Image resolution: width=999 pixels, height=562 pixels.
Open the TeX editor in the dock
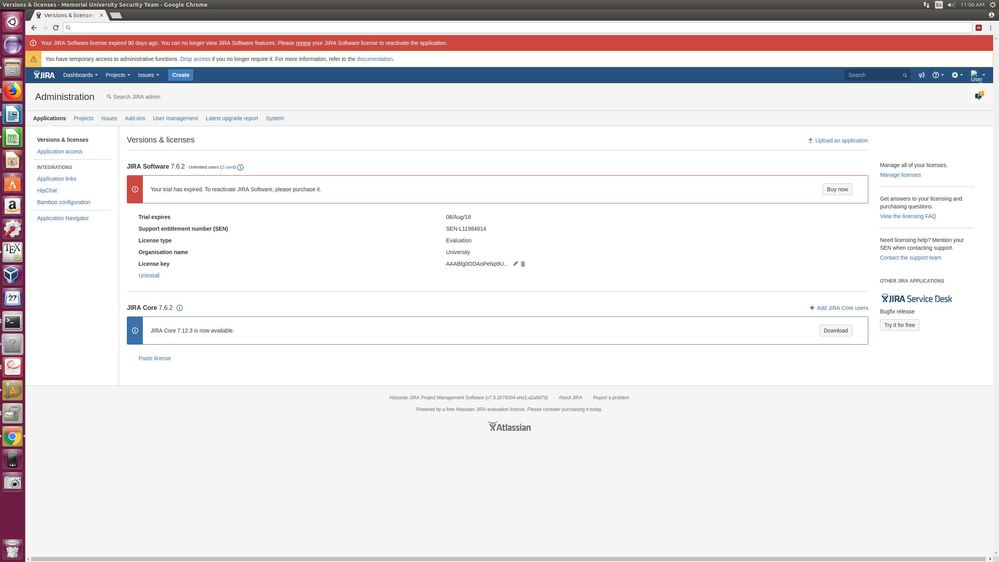coord(12,252)
